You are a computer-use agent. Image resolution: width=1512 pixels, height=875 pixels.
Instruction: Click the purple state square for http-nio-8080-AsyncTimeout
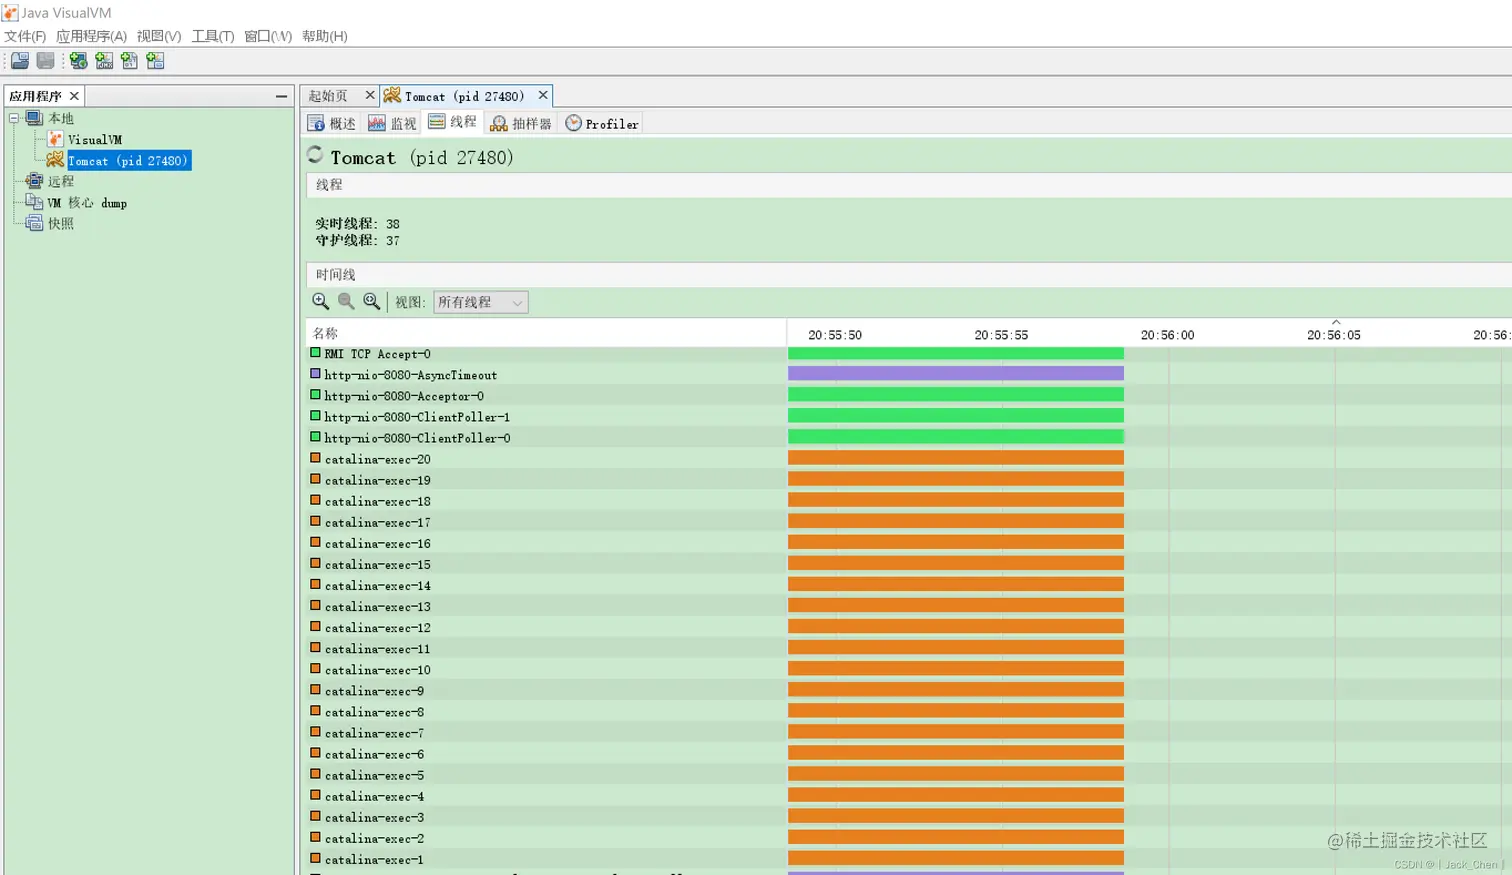coord(315,374)
